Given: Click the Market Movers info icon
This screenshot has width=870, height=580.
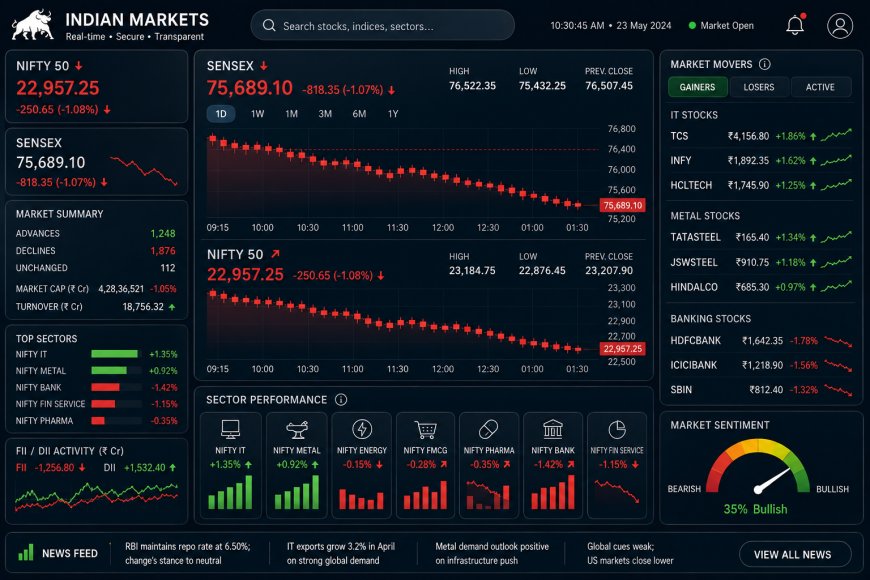Looking at the screenshot, I should tap(765, 64).
